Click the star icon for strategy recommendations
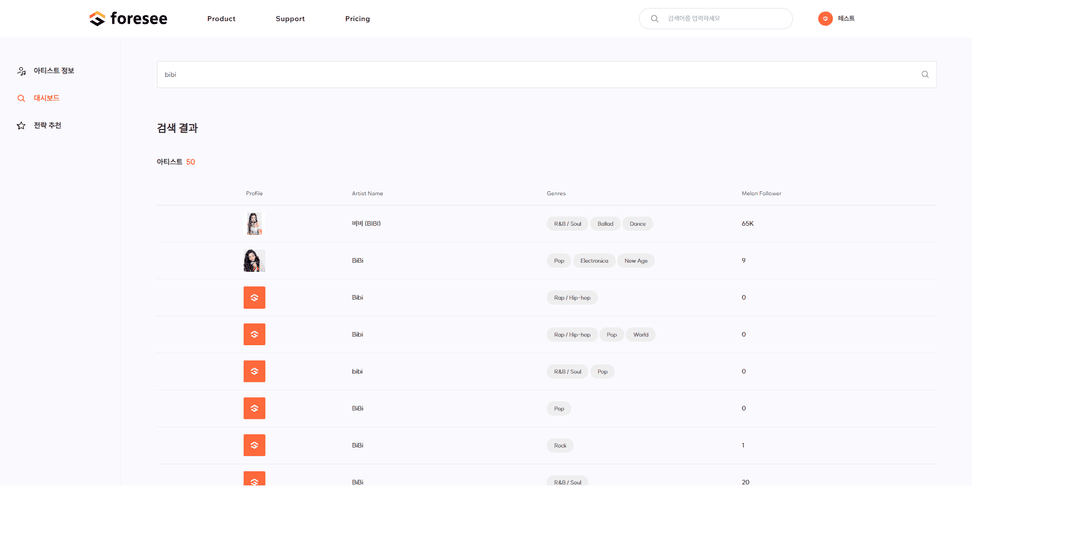 21,126
